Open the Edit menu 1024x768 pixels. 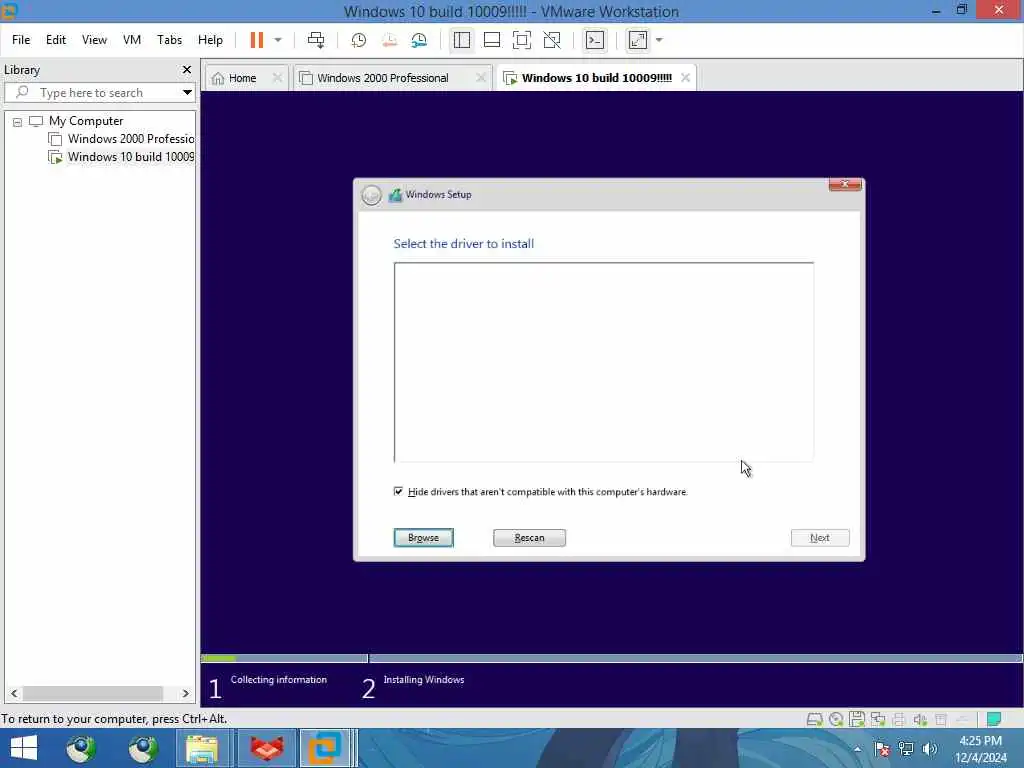(x=56, y=40)
